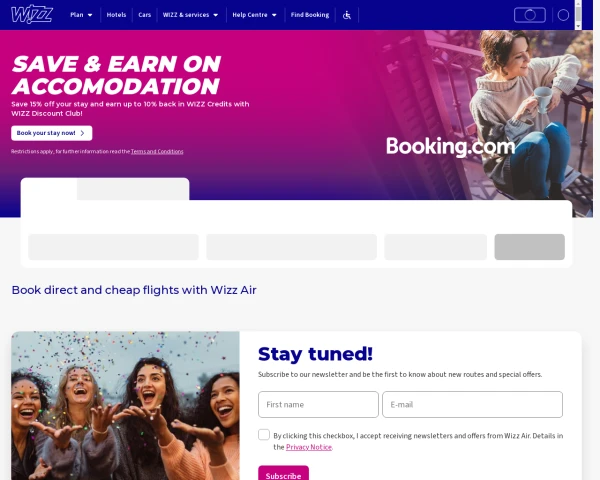
Task: Expand the Plan dropdown menu
Action: pos(81,15)
